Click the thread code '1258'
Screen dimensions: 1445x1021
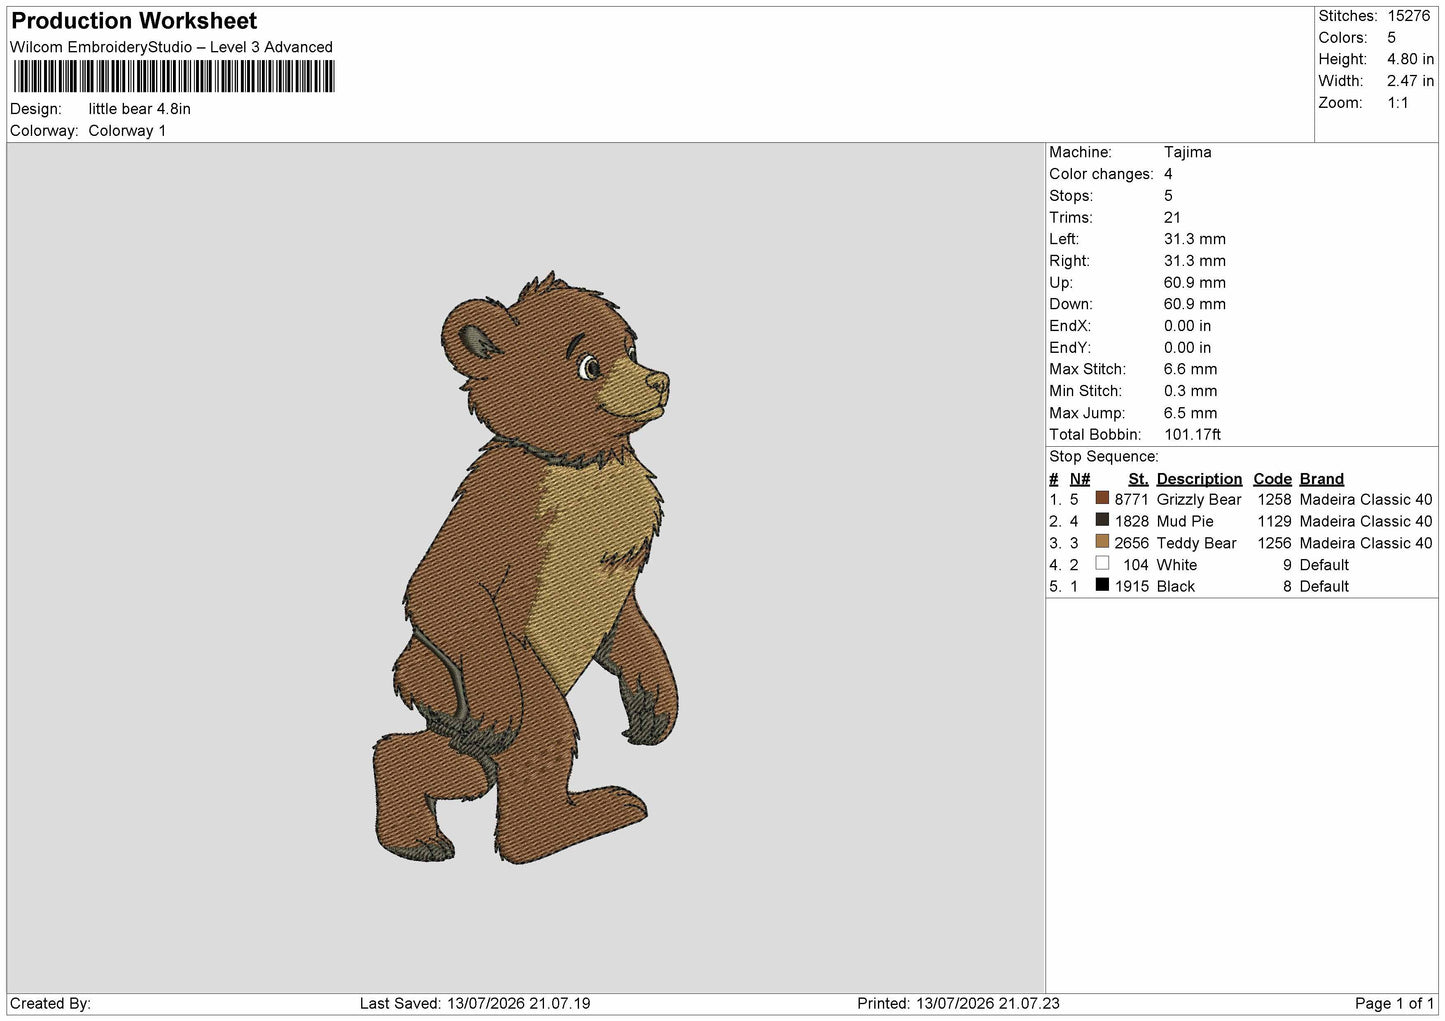tap(1274, 499)
